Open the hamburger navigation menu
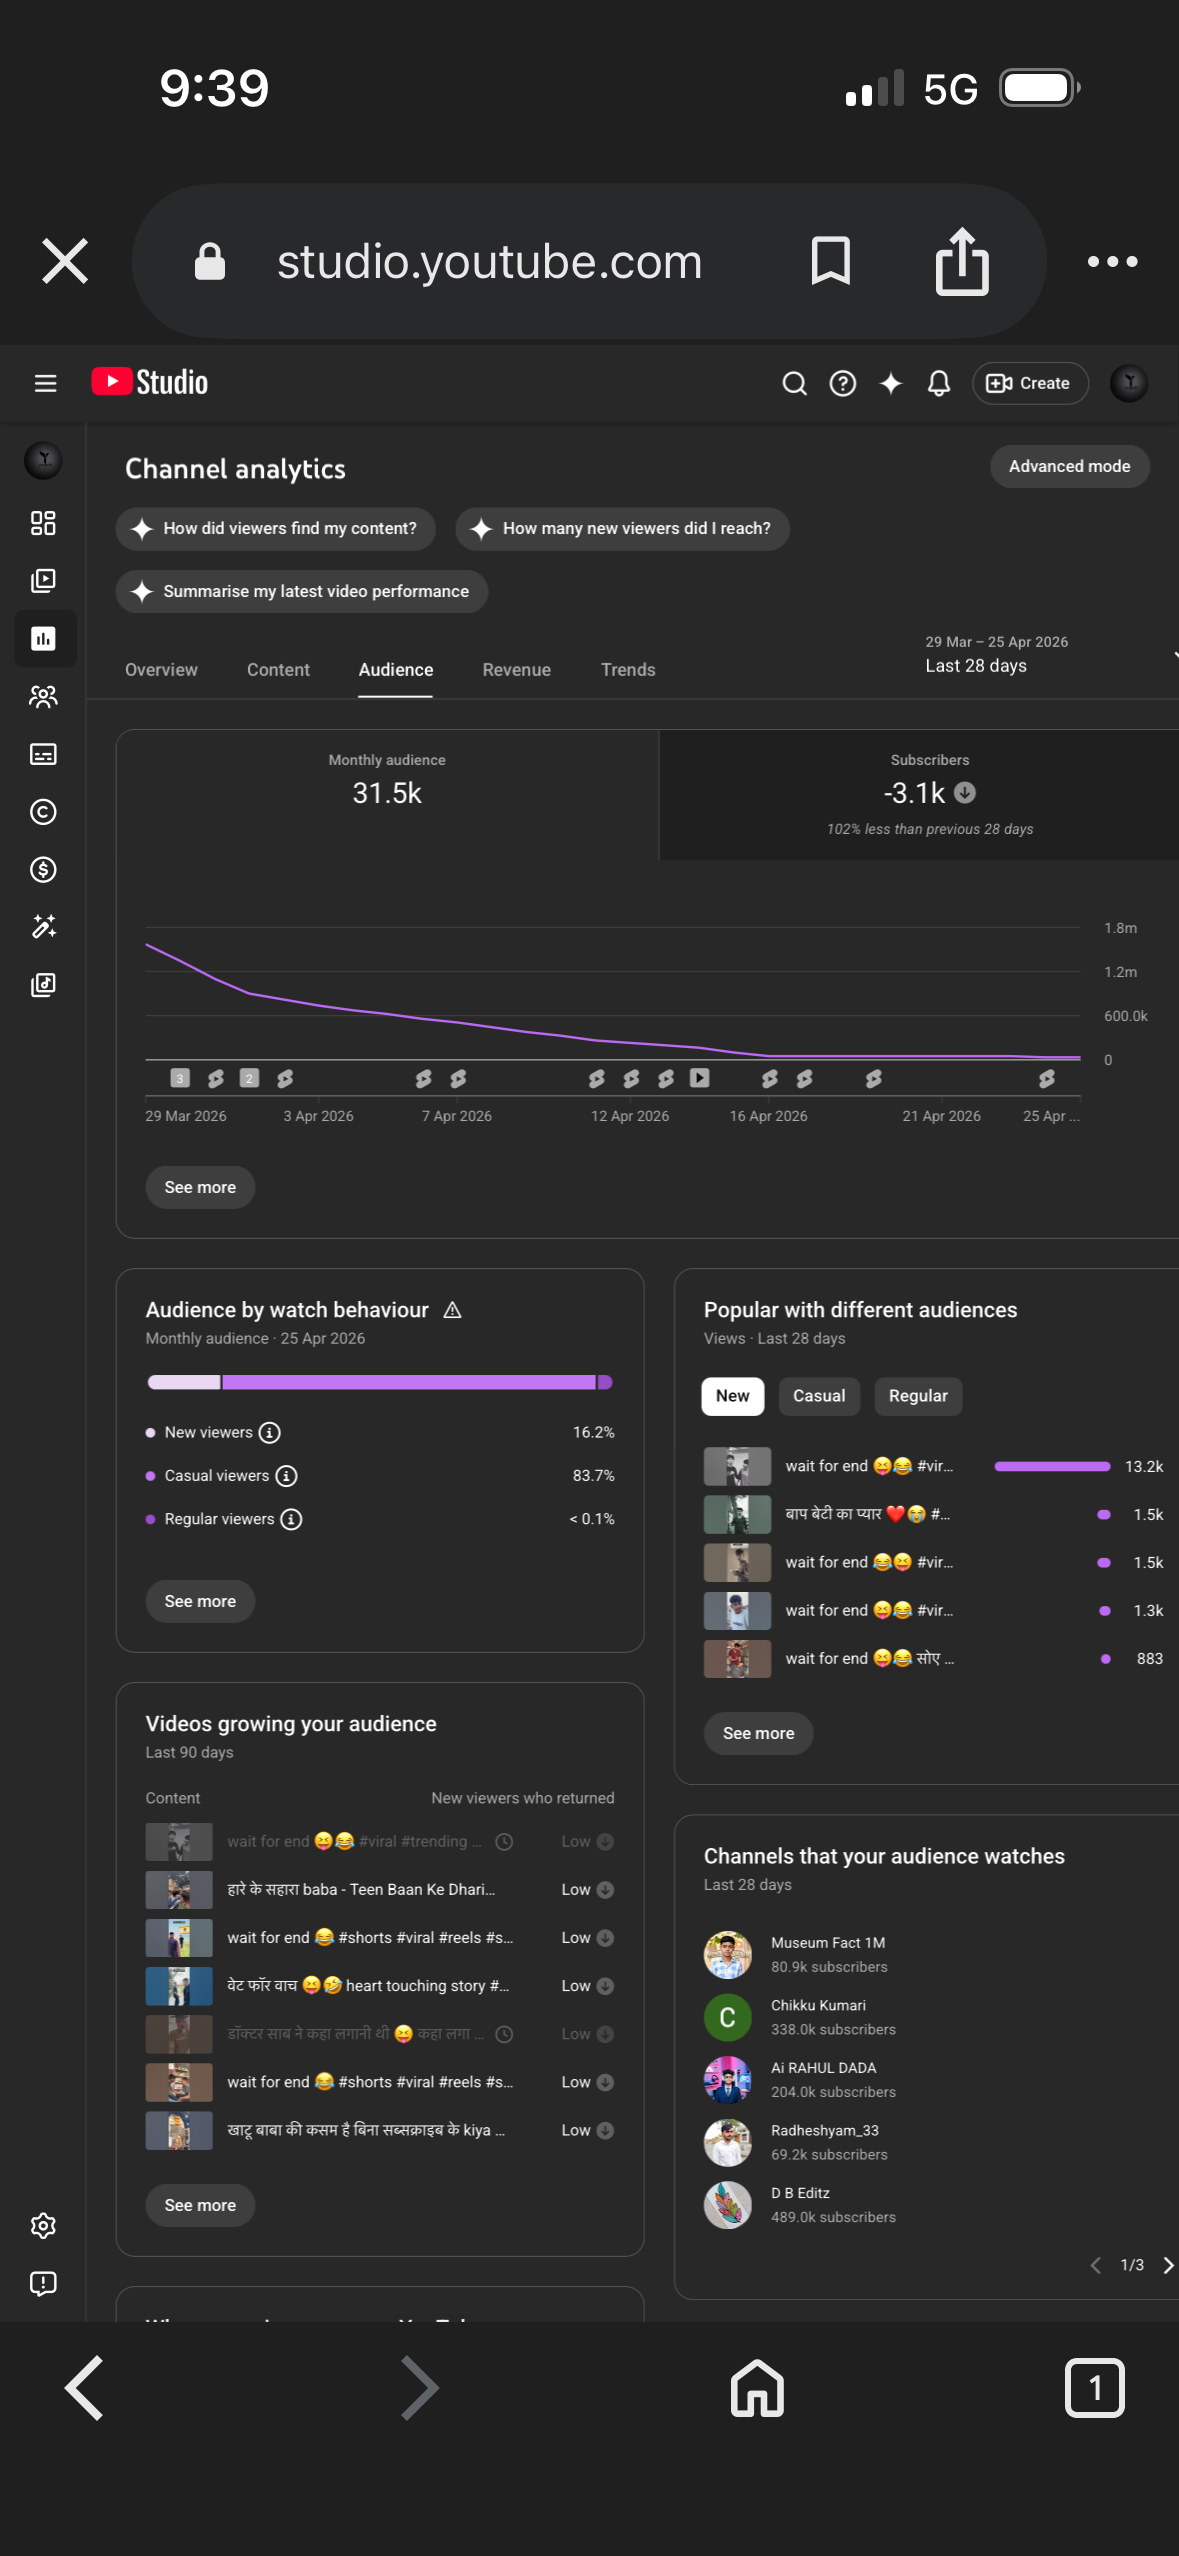Viewport: 1179px width, 2556px height. tap(45, 383)
